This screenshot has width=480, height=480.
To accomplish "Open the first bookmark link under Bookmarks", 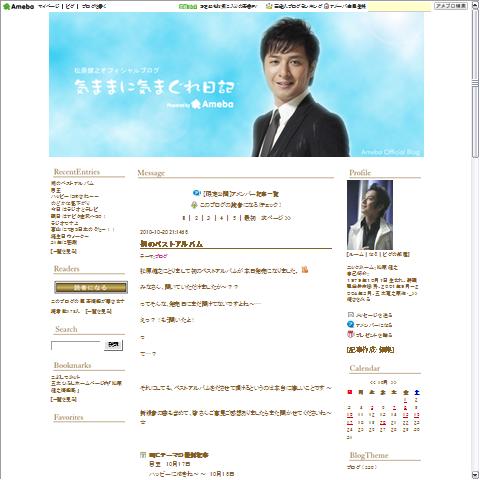I will [x=66, y=377].
